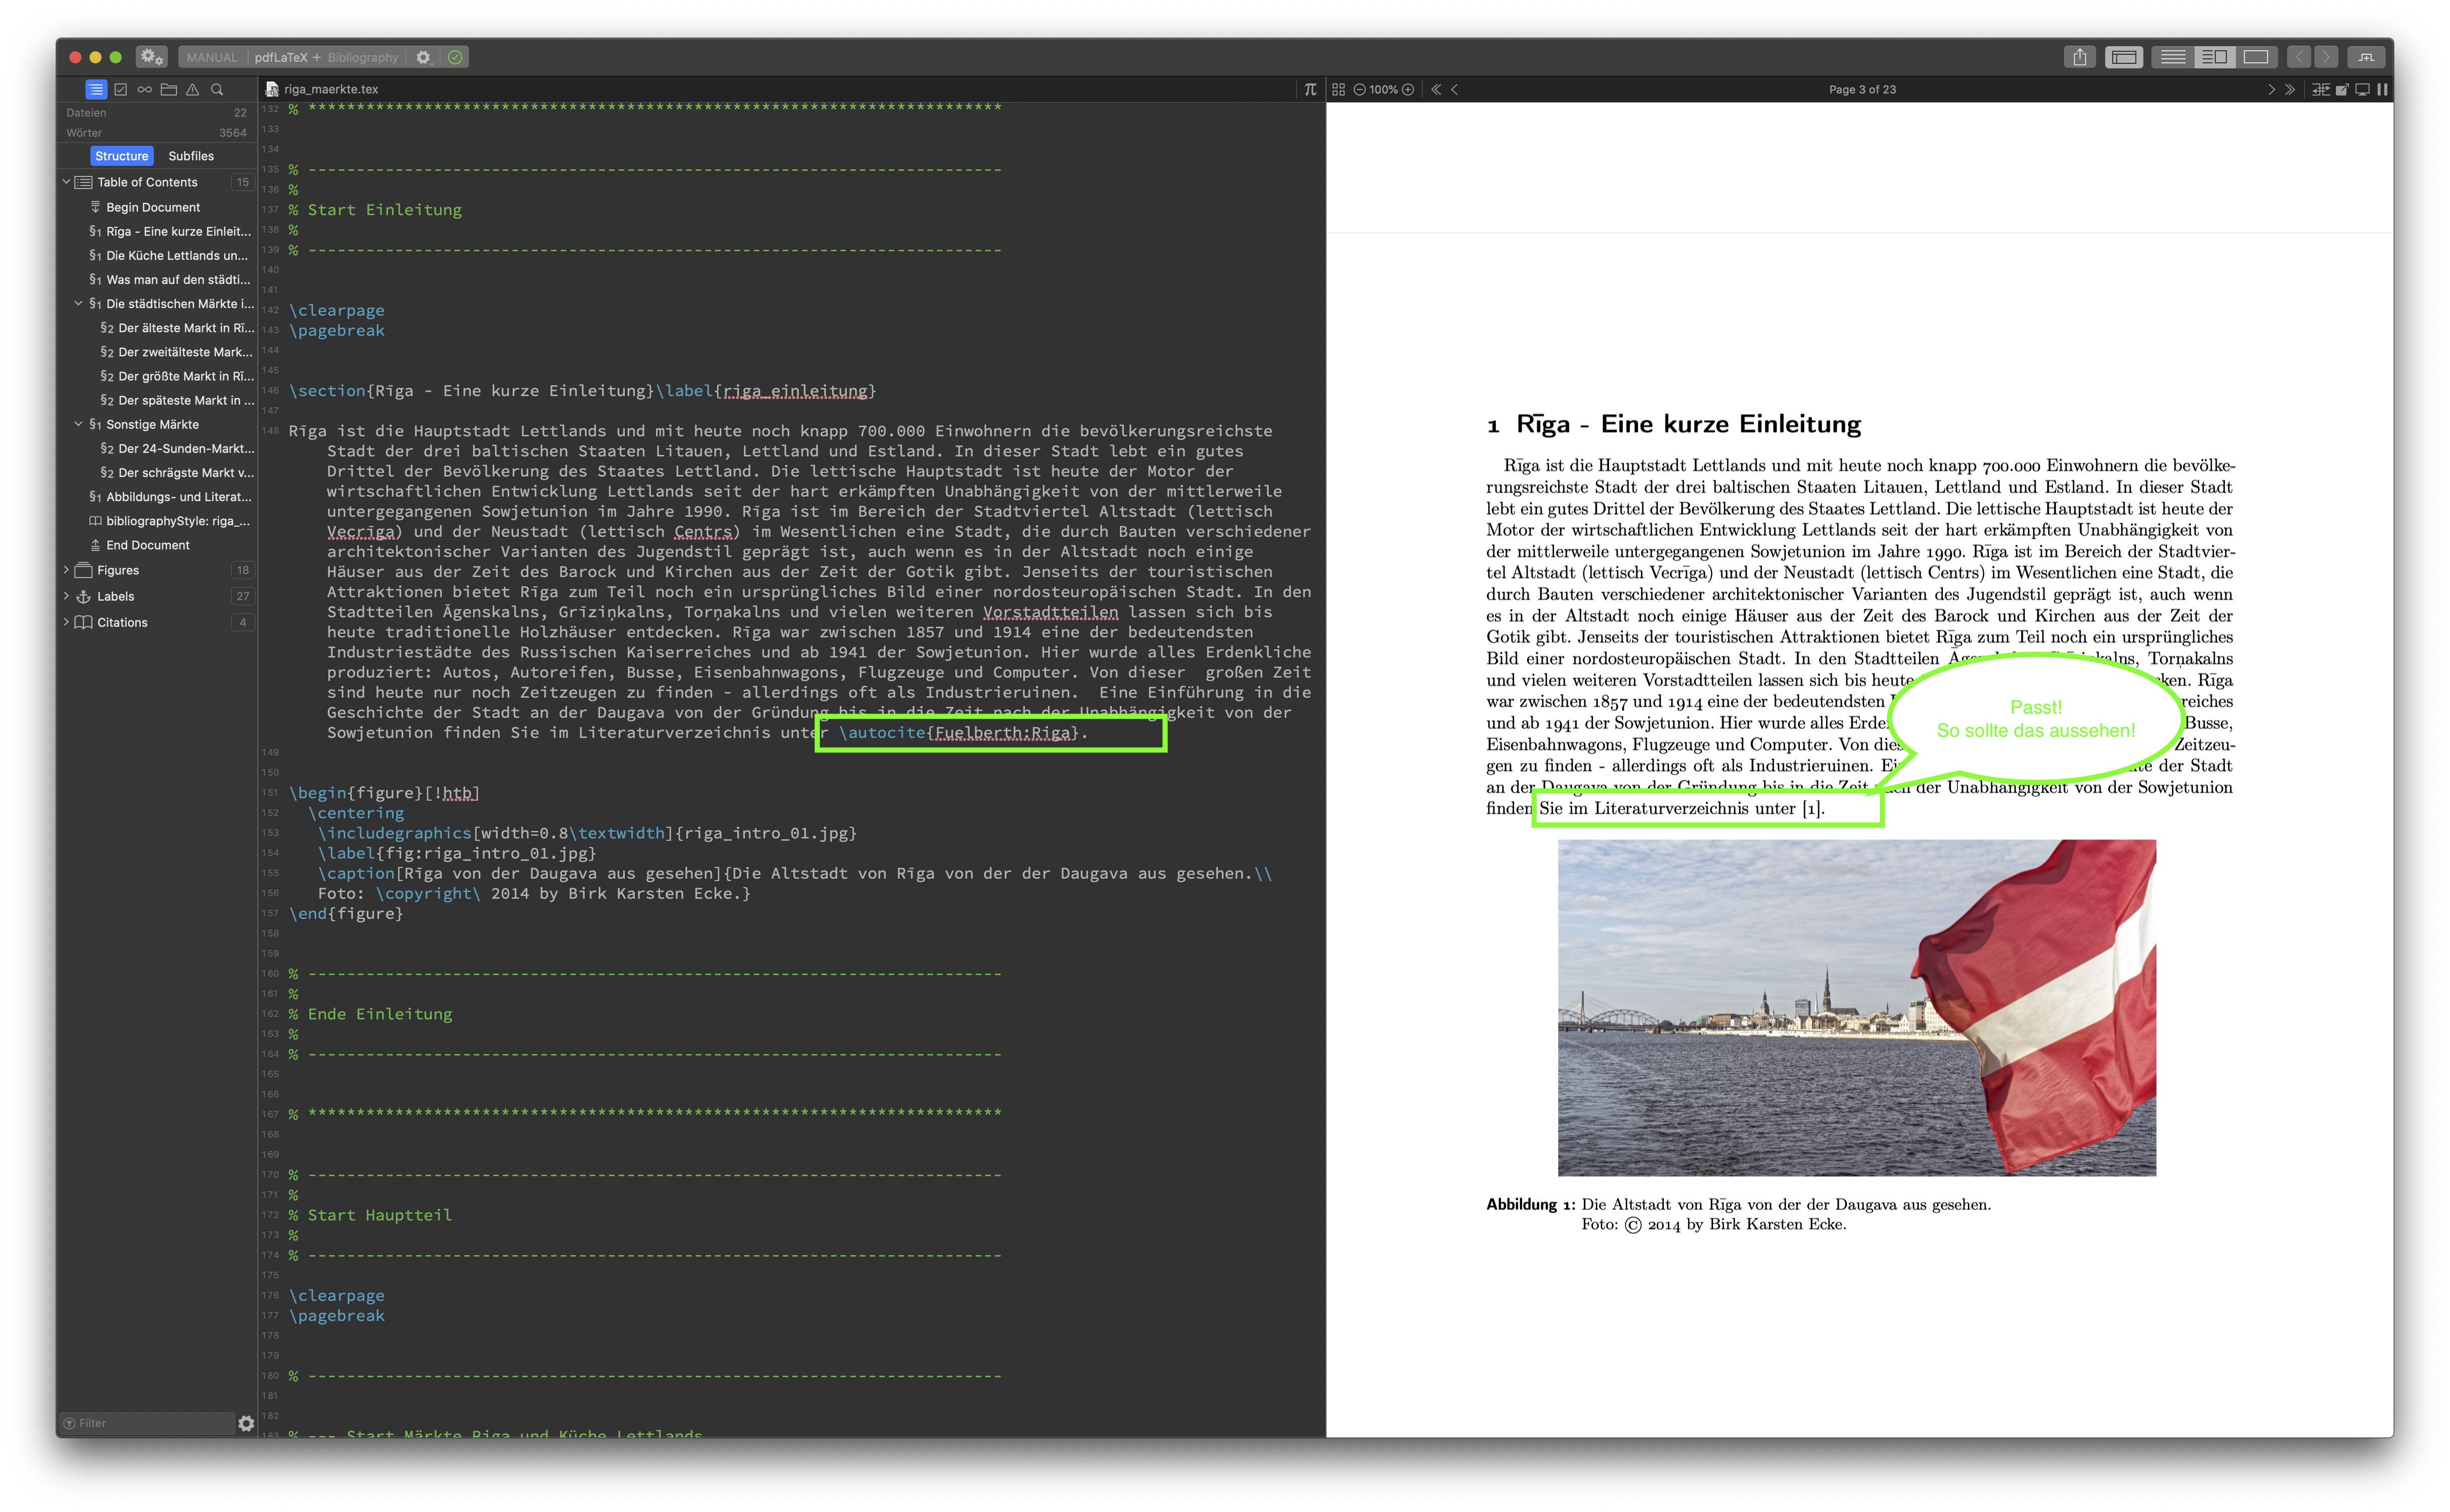Toggle the Bibliography typeset option
The image size is (2450, 1512).
363,57
